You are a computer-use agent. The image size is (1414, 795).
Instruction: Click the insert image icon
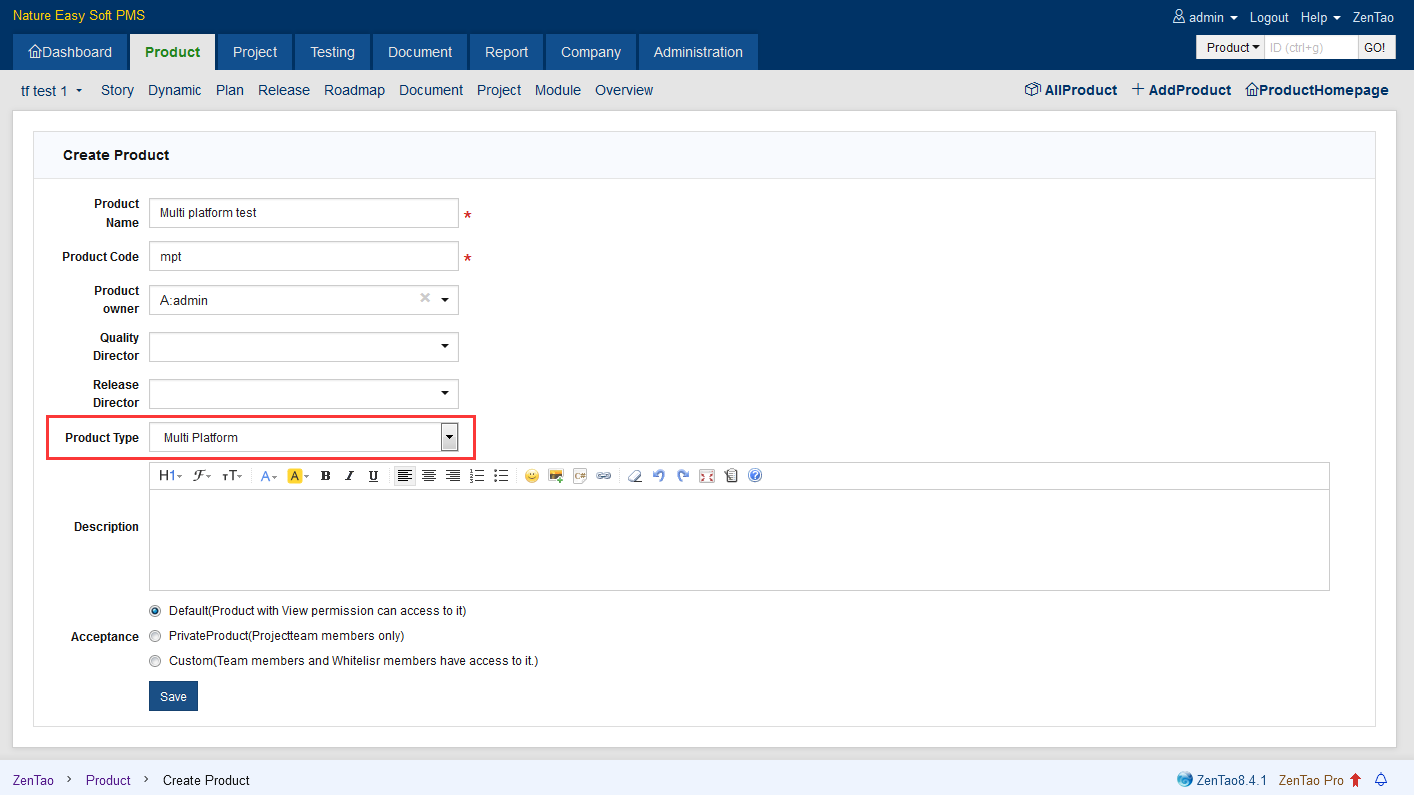pos(556,476)
